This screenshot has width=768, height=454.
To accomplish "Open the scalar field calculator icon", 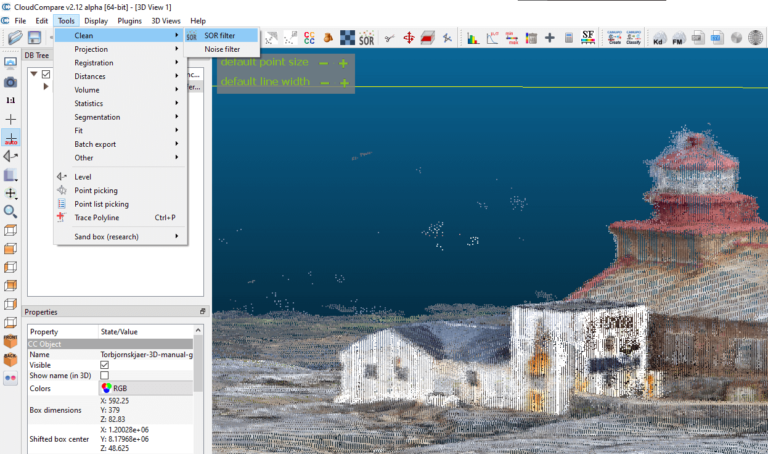I will [x=569, y=38].
